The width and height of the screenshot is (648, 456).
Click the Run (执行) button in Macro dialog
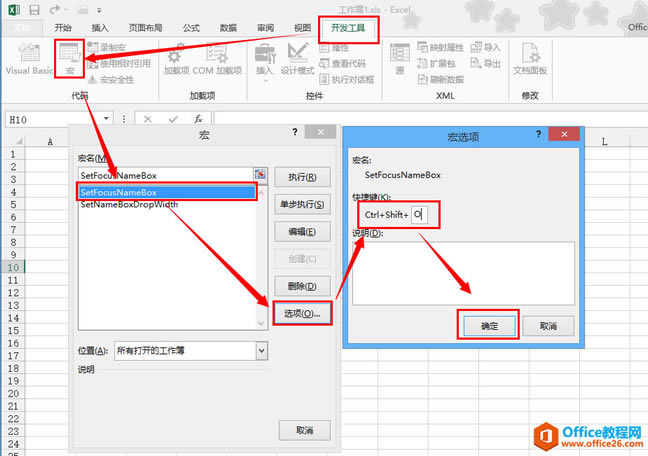pos(303,177)
